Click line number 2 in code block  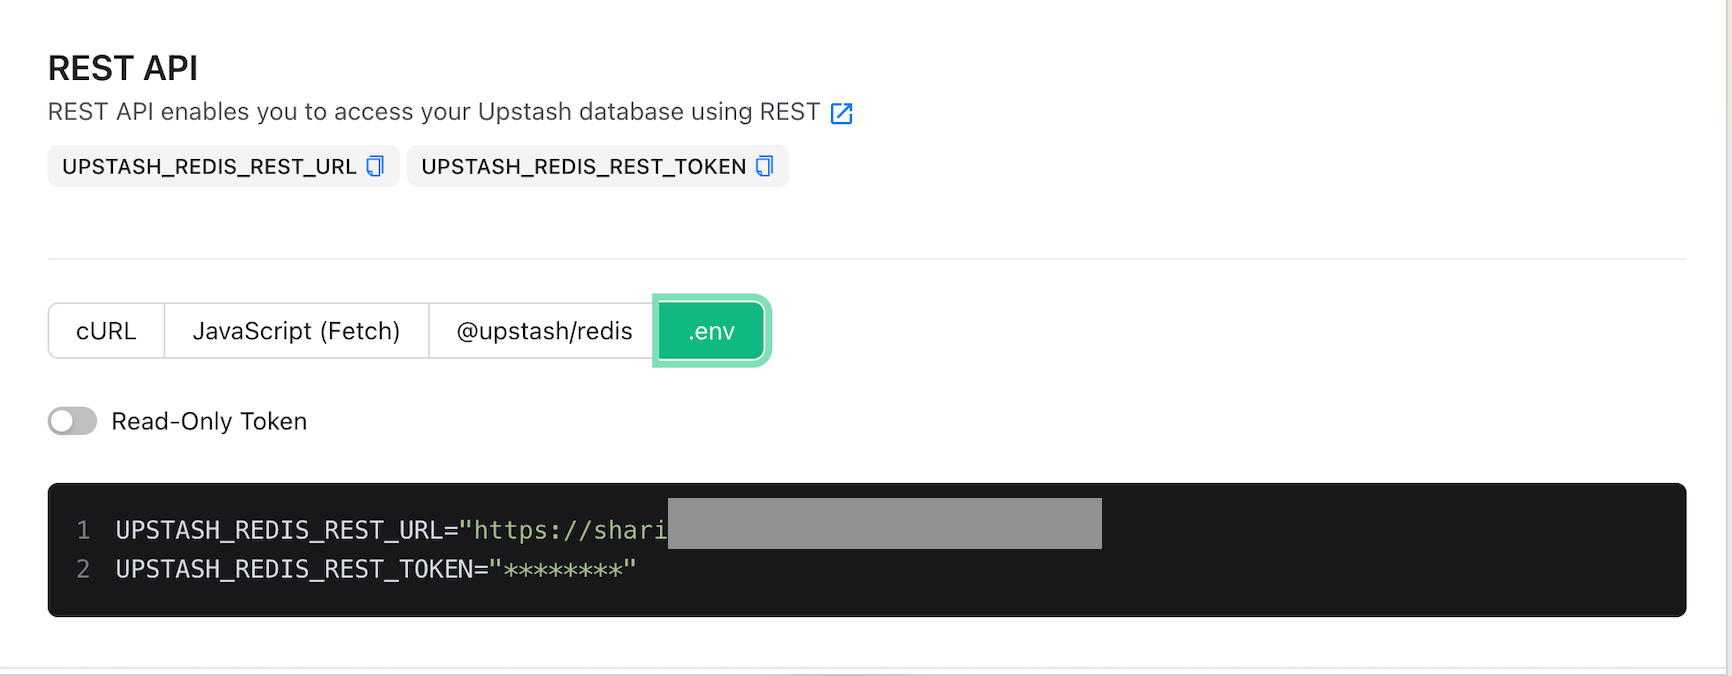pos(84,569)
